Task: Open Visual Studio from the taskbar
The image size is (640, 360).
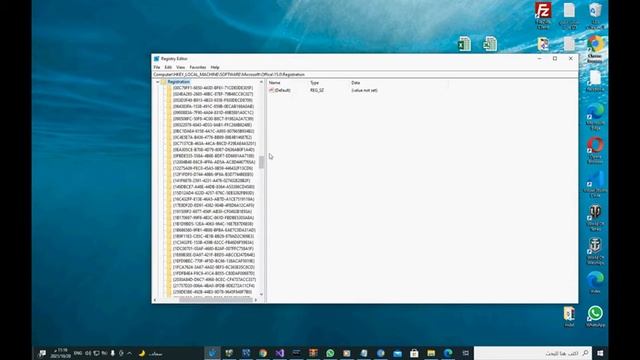Action: pos(280,353)
